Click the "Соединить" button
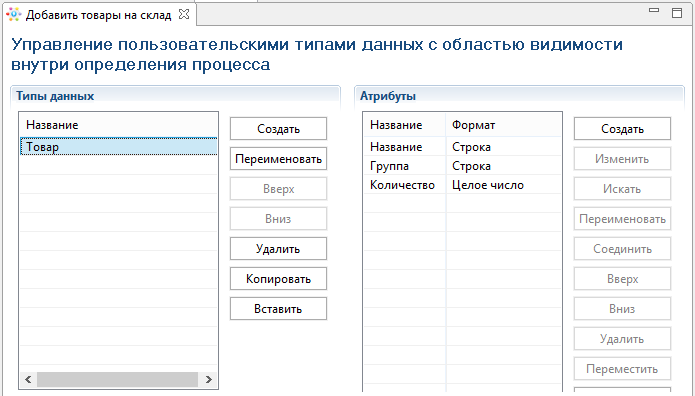 pyautogui.click(x=622, y=249)
